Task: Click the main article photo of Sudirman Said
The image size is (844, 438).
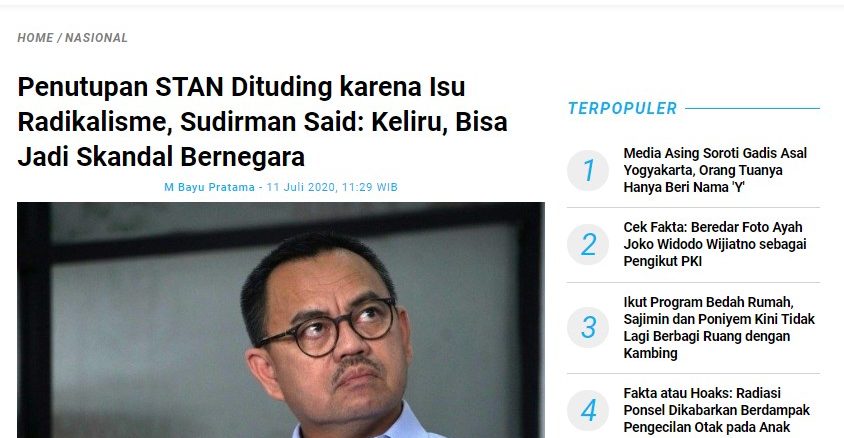Action: coord(281,320)
